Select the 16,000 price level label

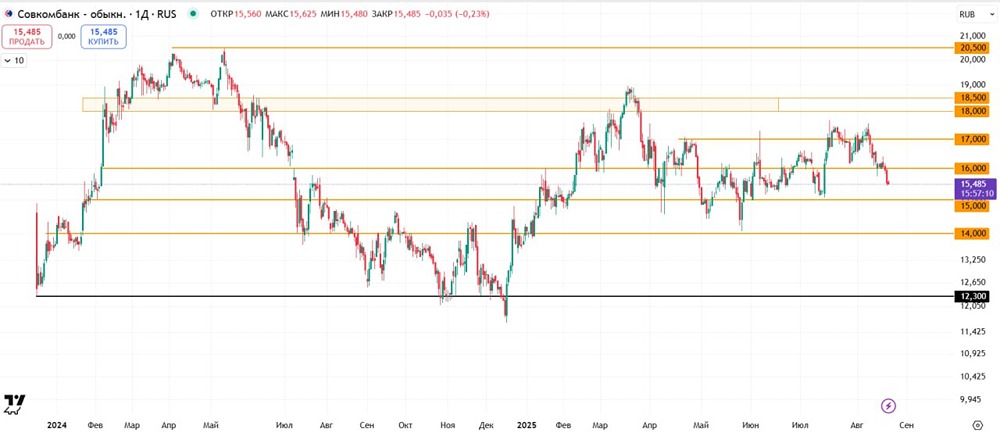(971, 168)
